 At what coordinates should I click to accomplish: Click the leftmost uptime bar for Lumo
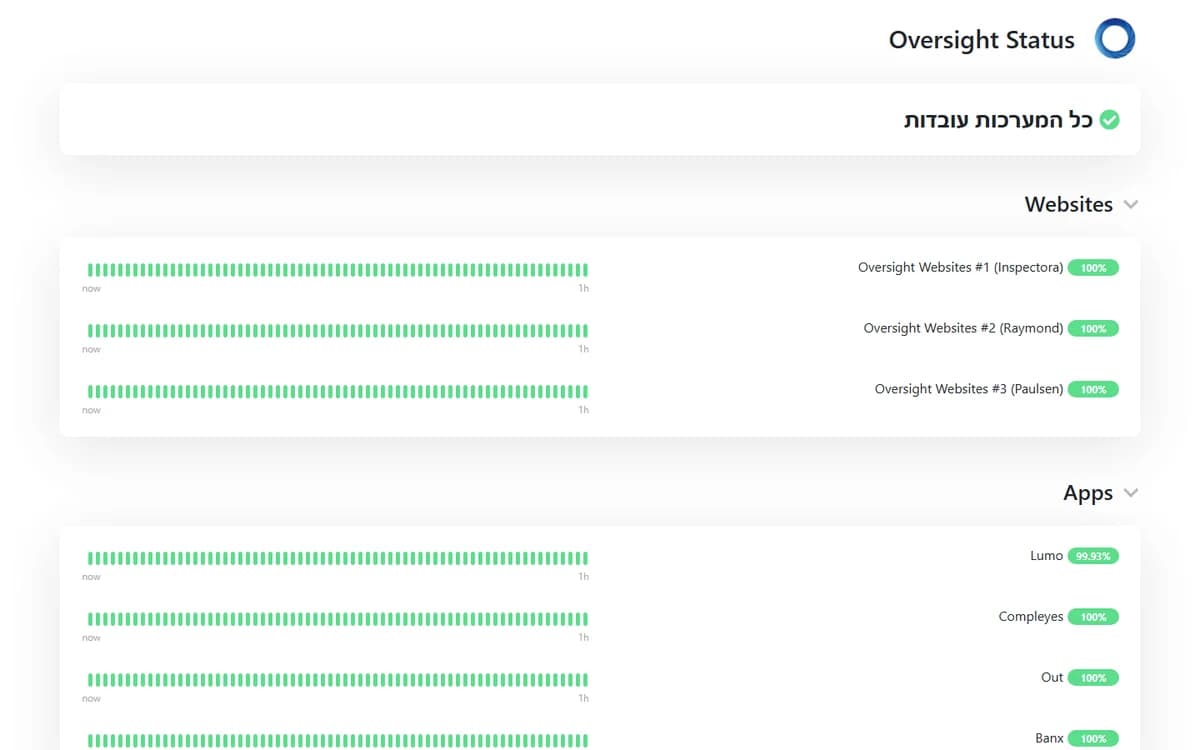[x=90, y=558]
